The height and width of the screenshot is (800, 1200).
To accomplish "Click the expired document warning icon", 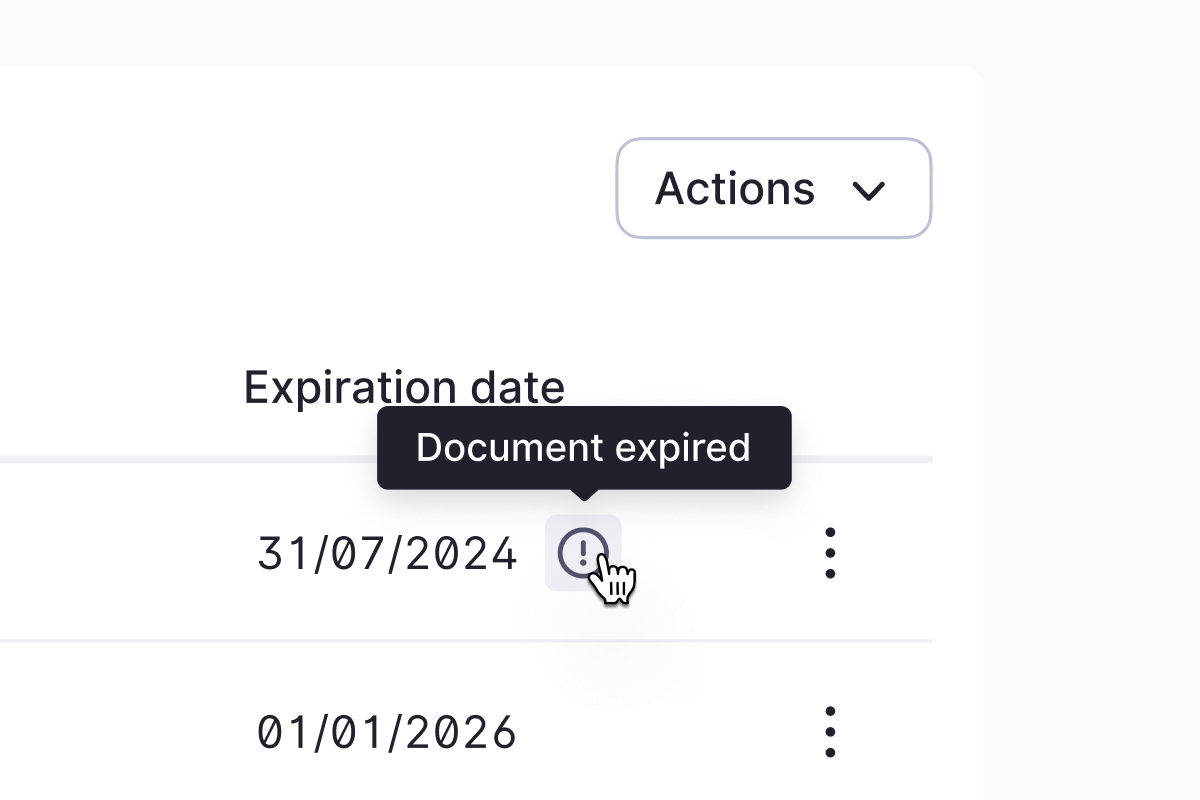I will tap(583, 553).
